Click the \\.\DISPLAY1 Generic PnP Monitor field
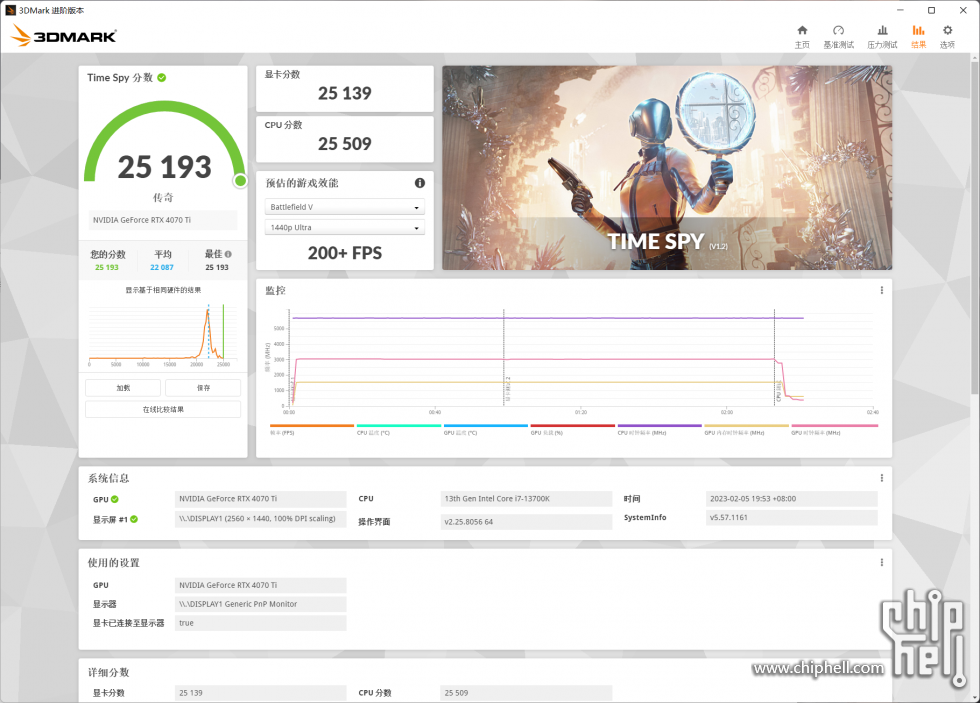 (261, 604)
